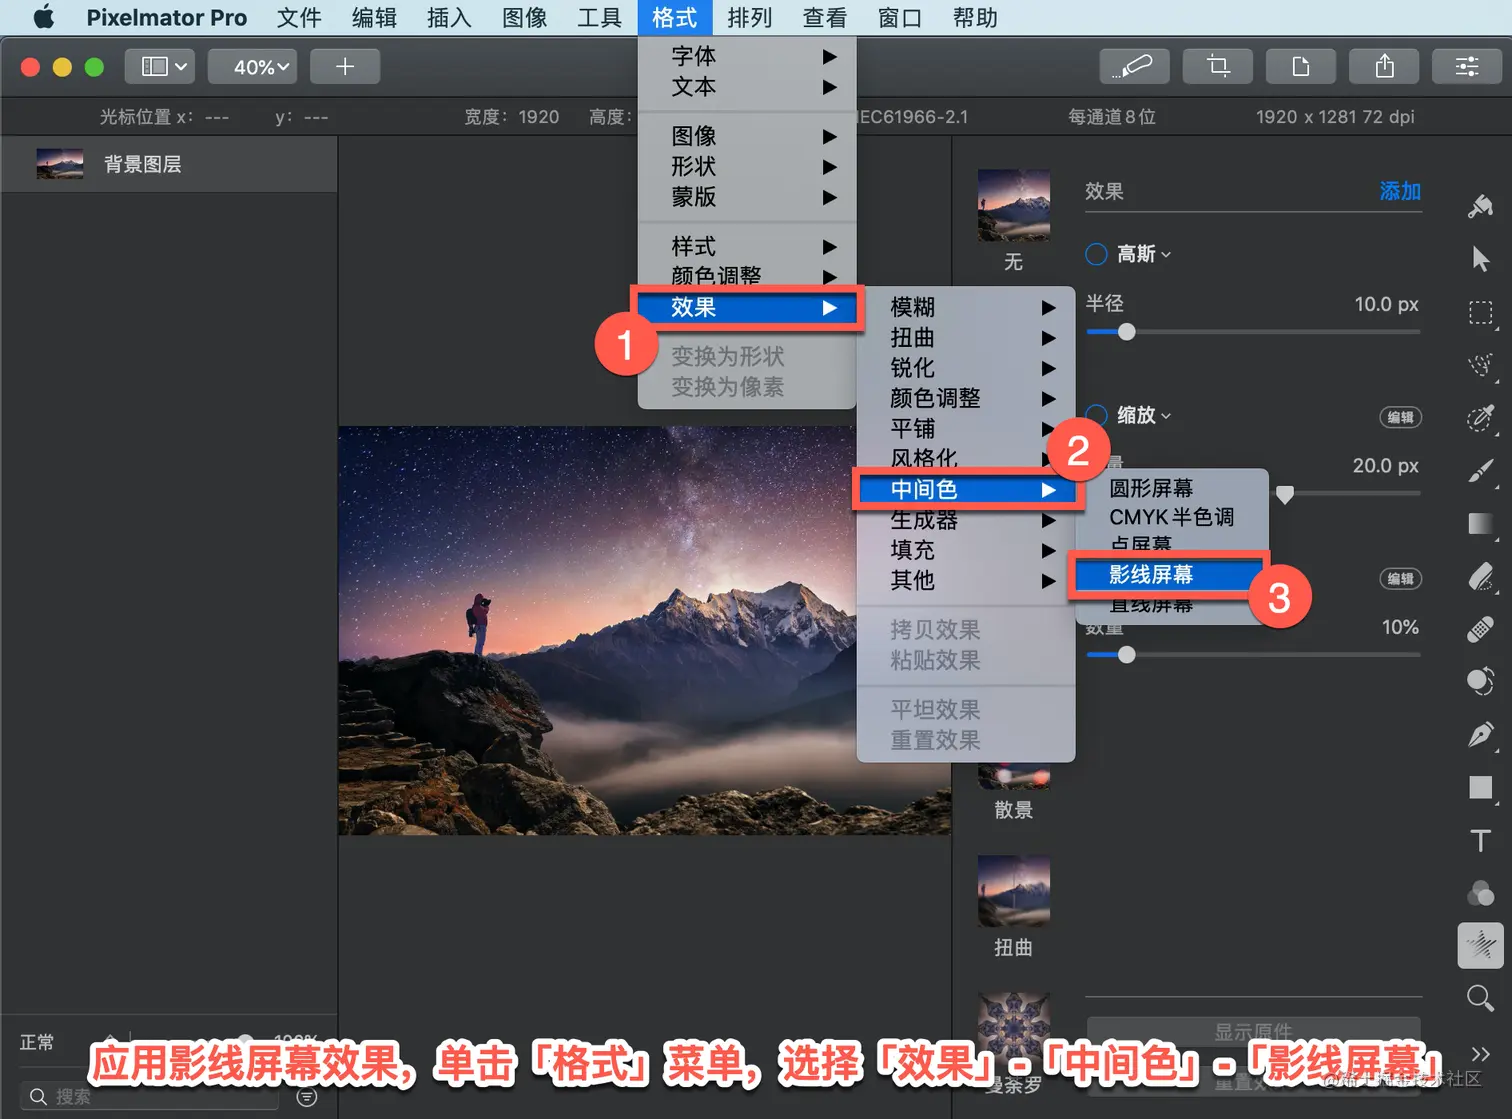1512x1119 pixels.
Task: Expand the 填充 effects submenu
Action: pyautogui.click(x=966, y=550)
